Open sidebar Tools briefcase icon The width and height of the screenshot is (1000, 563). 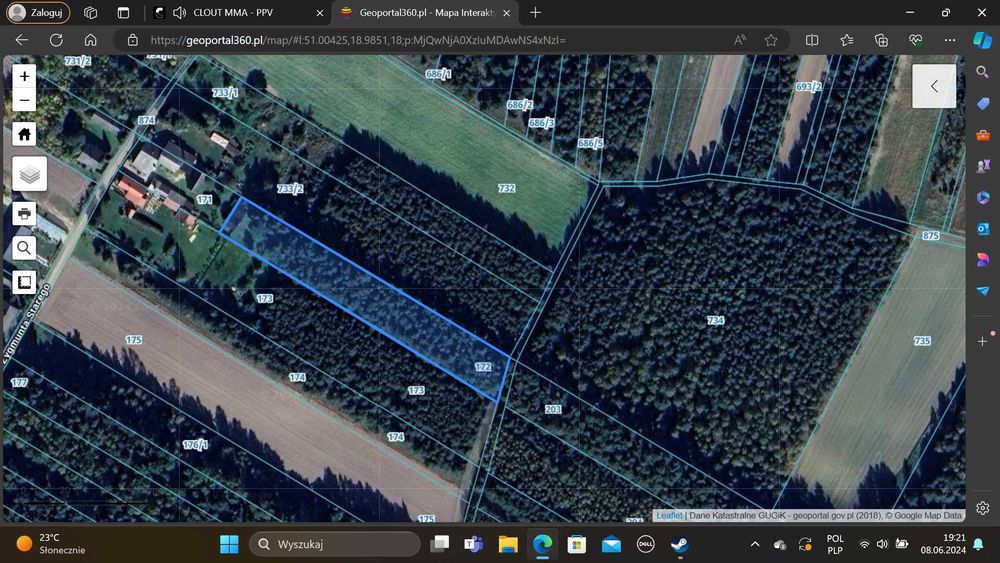click(983, 135)
